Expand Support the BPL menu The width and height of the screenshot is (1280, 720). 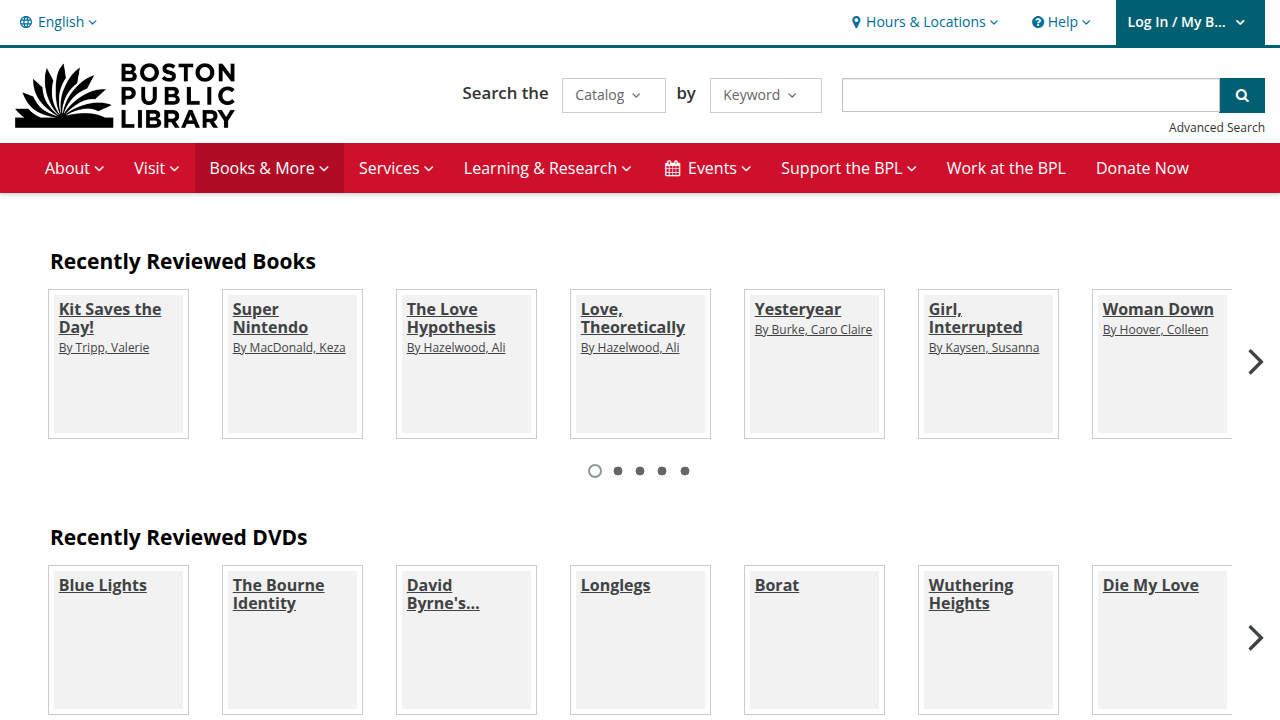[849, 168]
